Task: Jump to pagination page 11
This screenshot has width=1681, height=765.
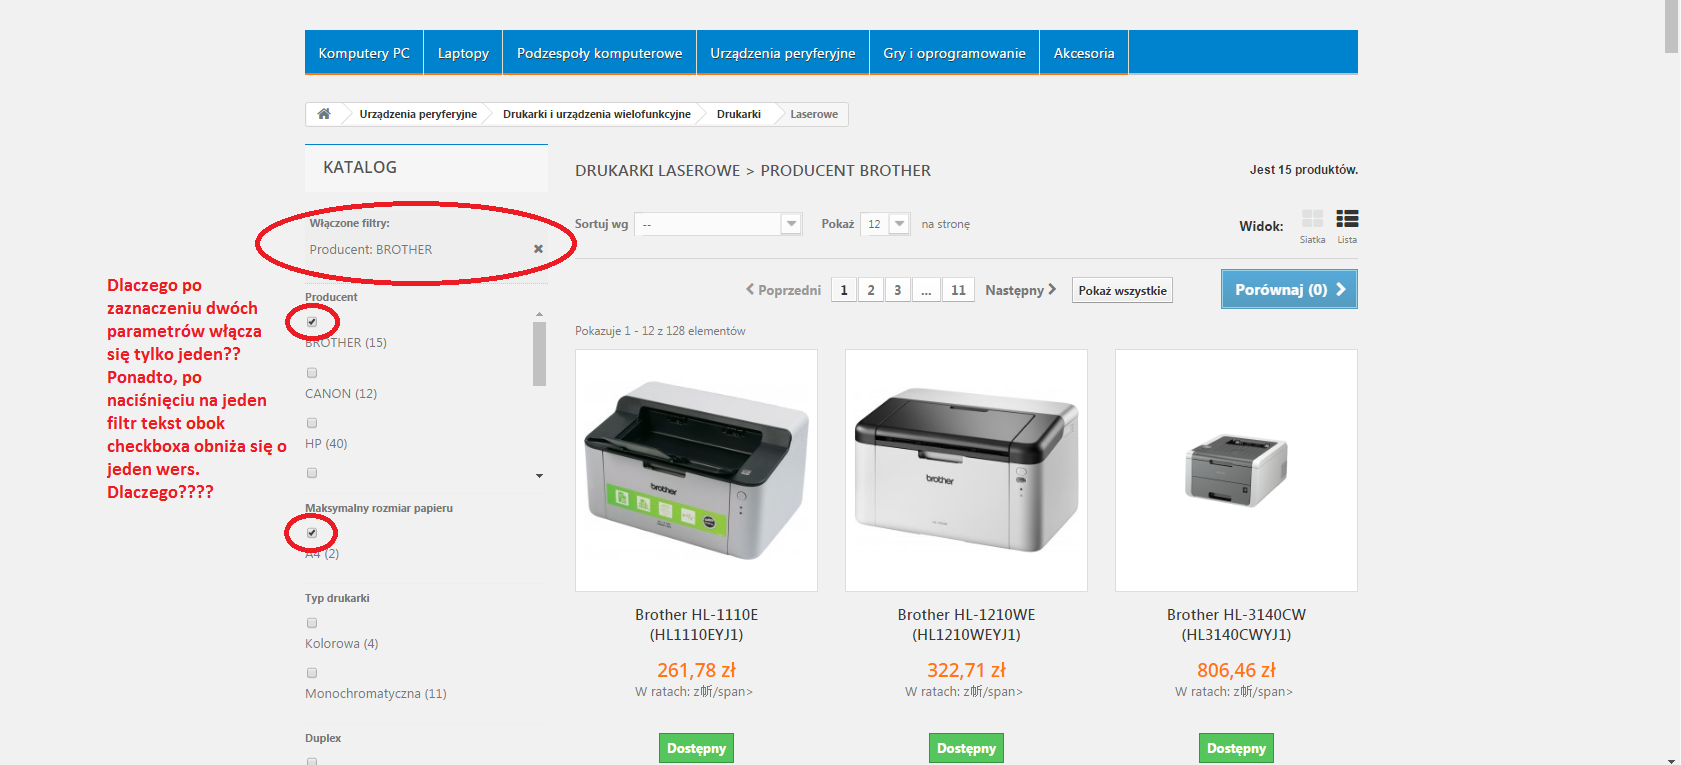Action: [x=958, y=290]
